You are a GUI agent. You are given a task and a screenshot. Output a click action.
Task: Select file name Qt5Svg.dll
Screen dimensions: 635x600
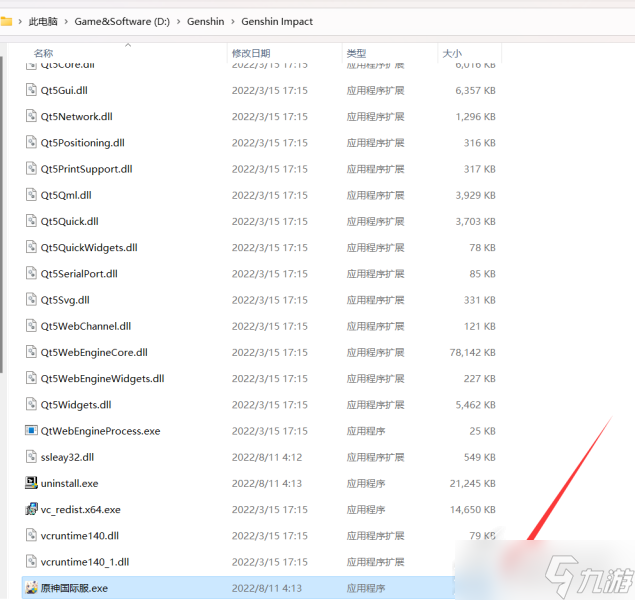point(65,300)
